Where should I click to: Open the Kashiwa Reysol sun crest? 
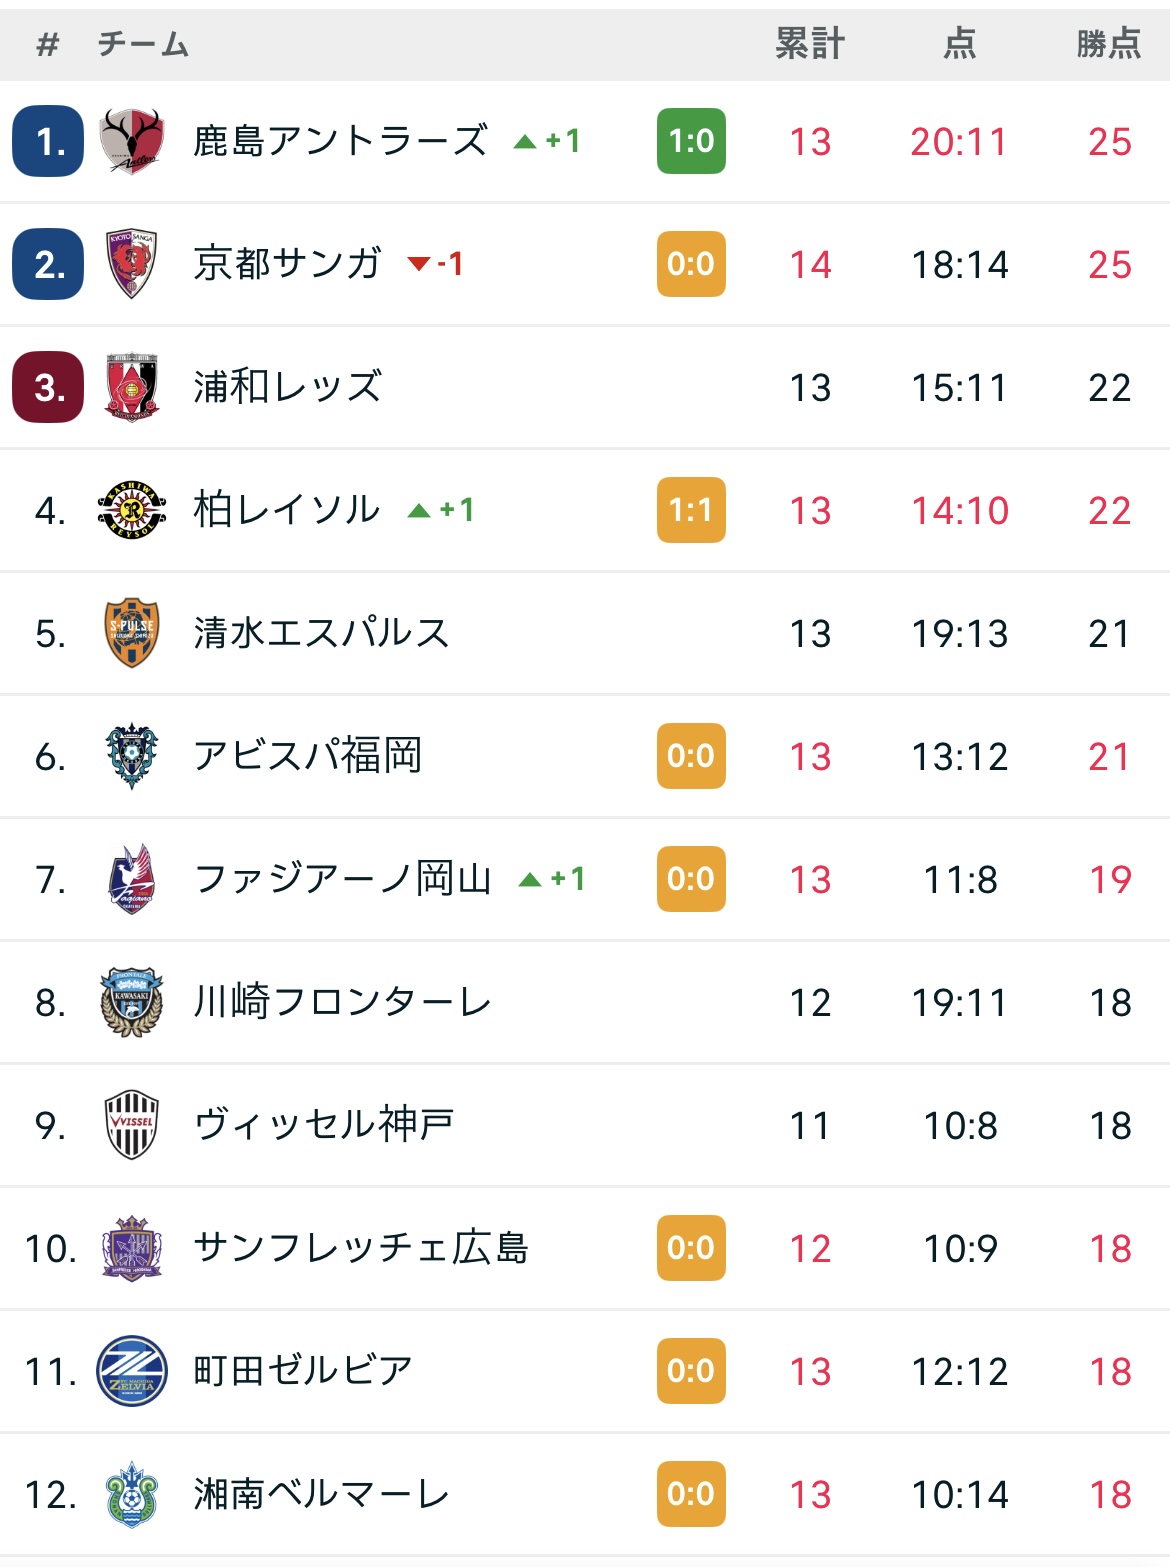(131, 510)
